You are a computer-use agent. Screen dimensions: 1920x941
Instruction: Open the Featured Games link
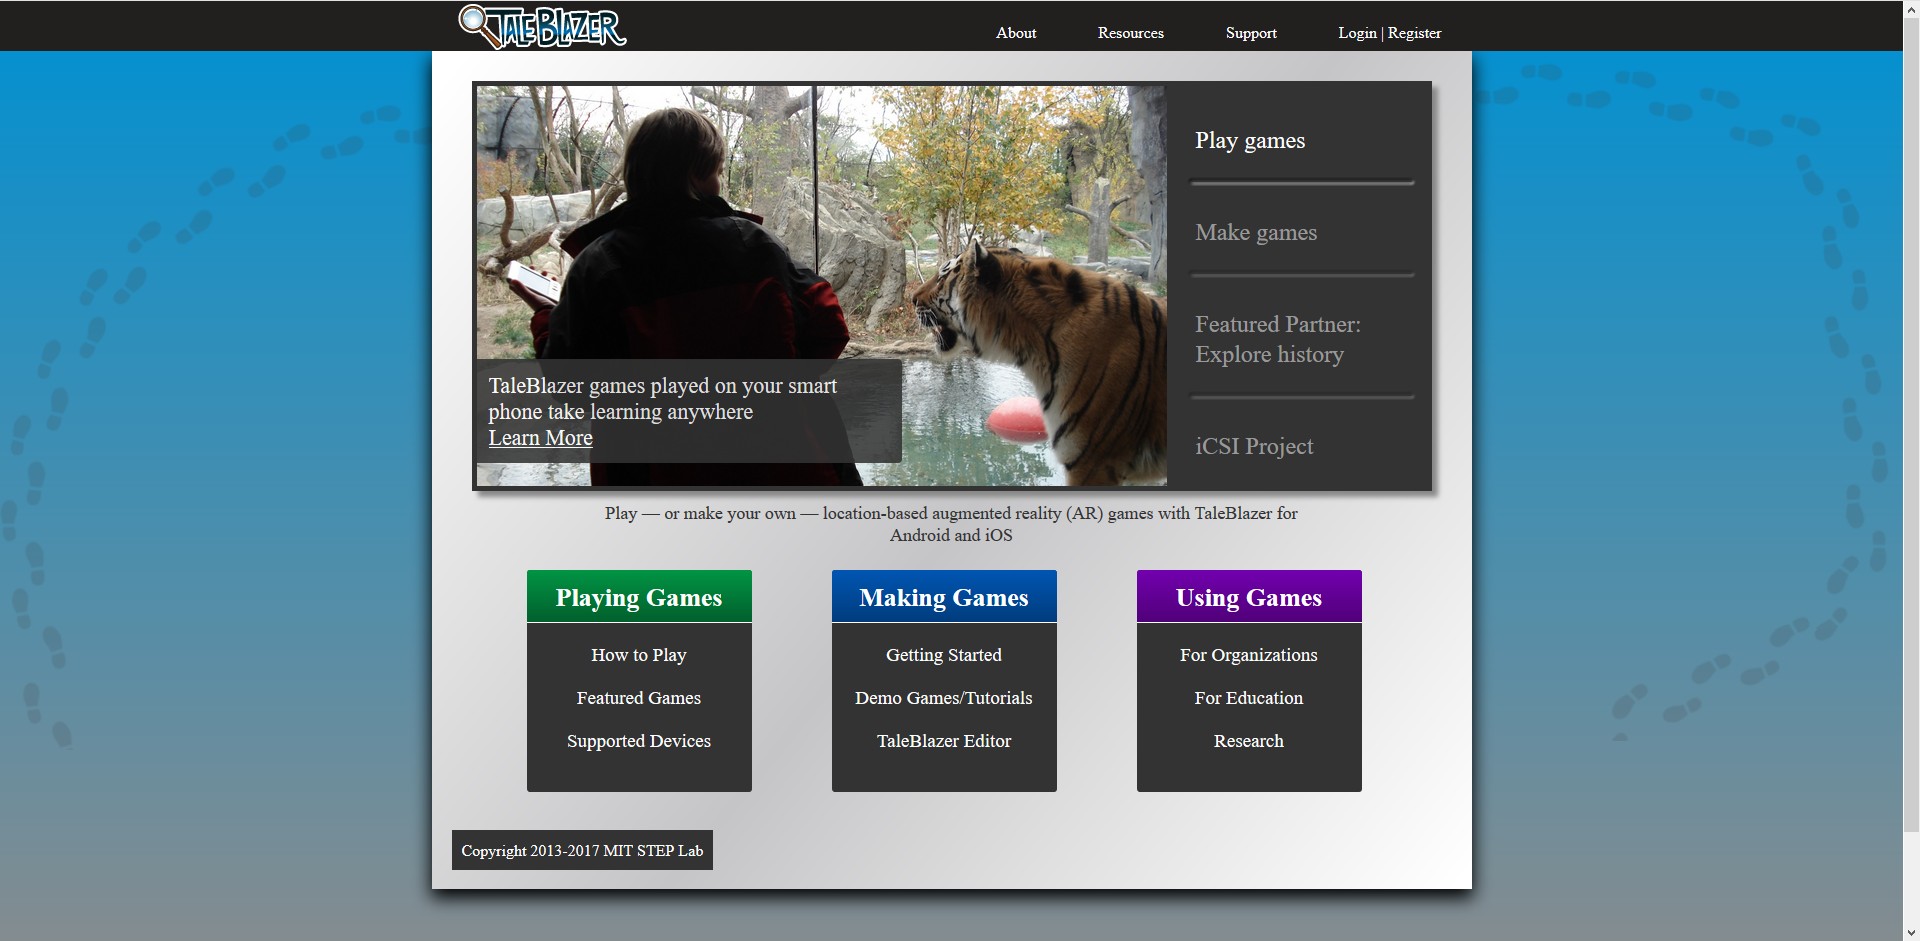(x=639, y=698)
